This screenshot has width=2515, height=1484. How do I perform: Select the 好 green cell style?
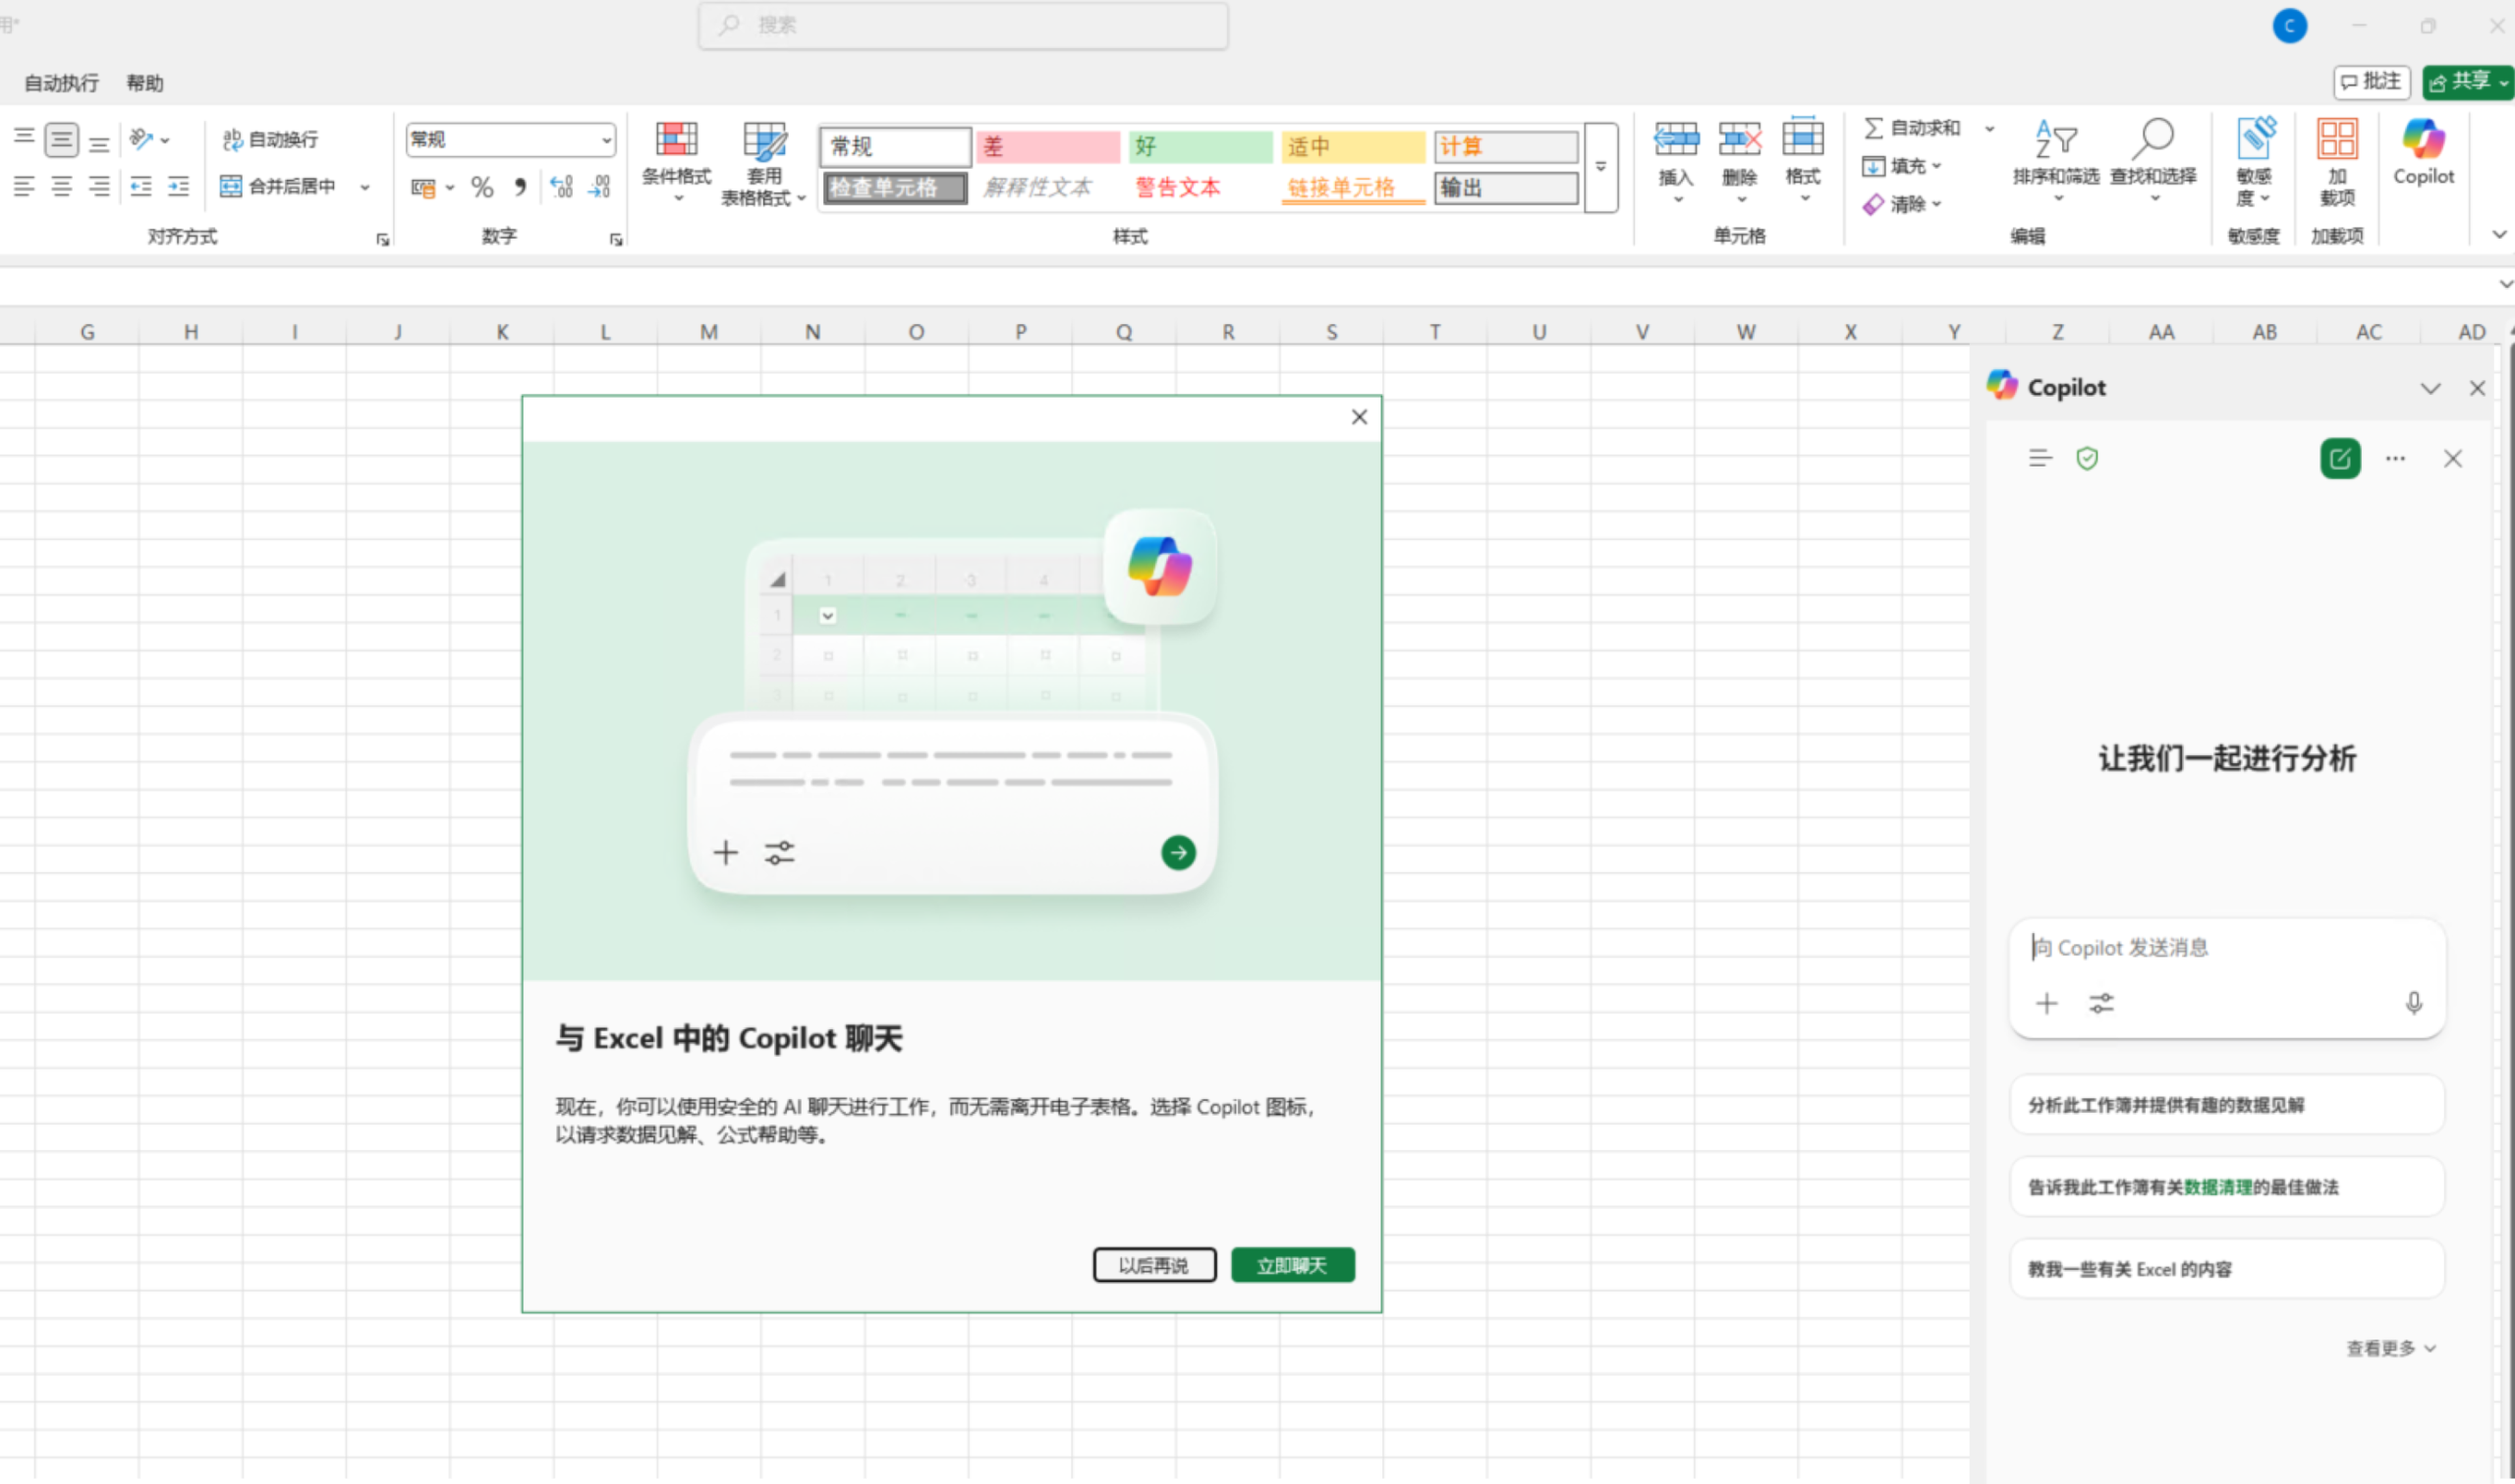pos(1199,147)
